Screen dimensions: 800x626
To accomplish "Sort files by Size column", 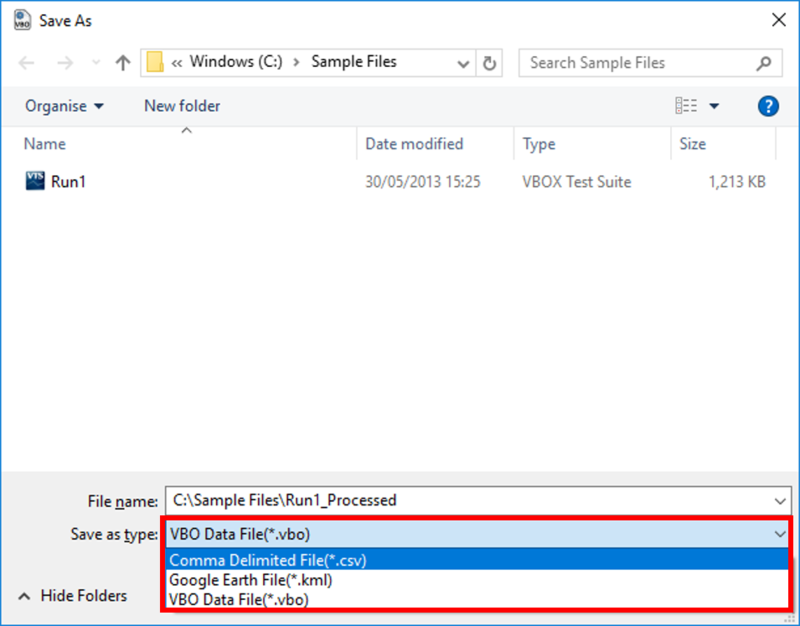I will pos(692,144).
